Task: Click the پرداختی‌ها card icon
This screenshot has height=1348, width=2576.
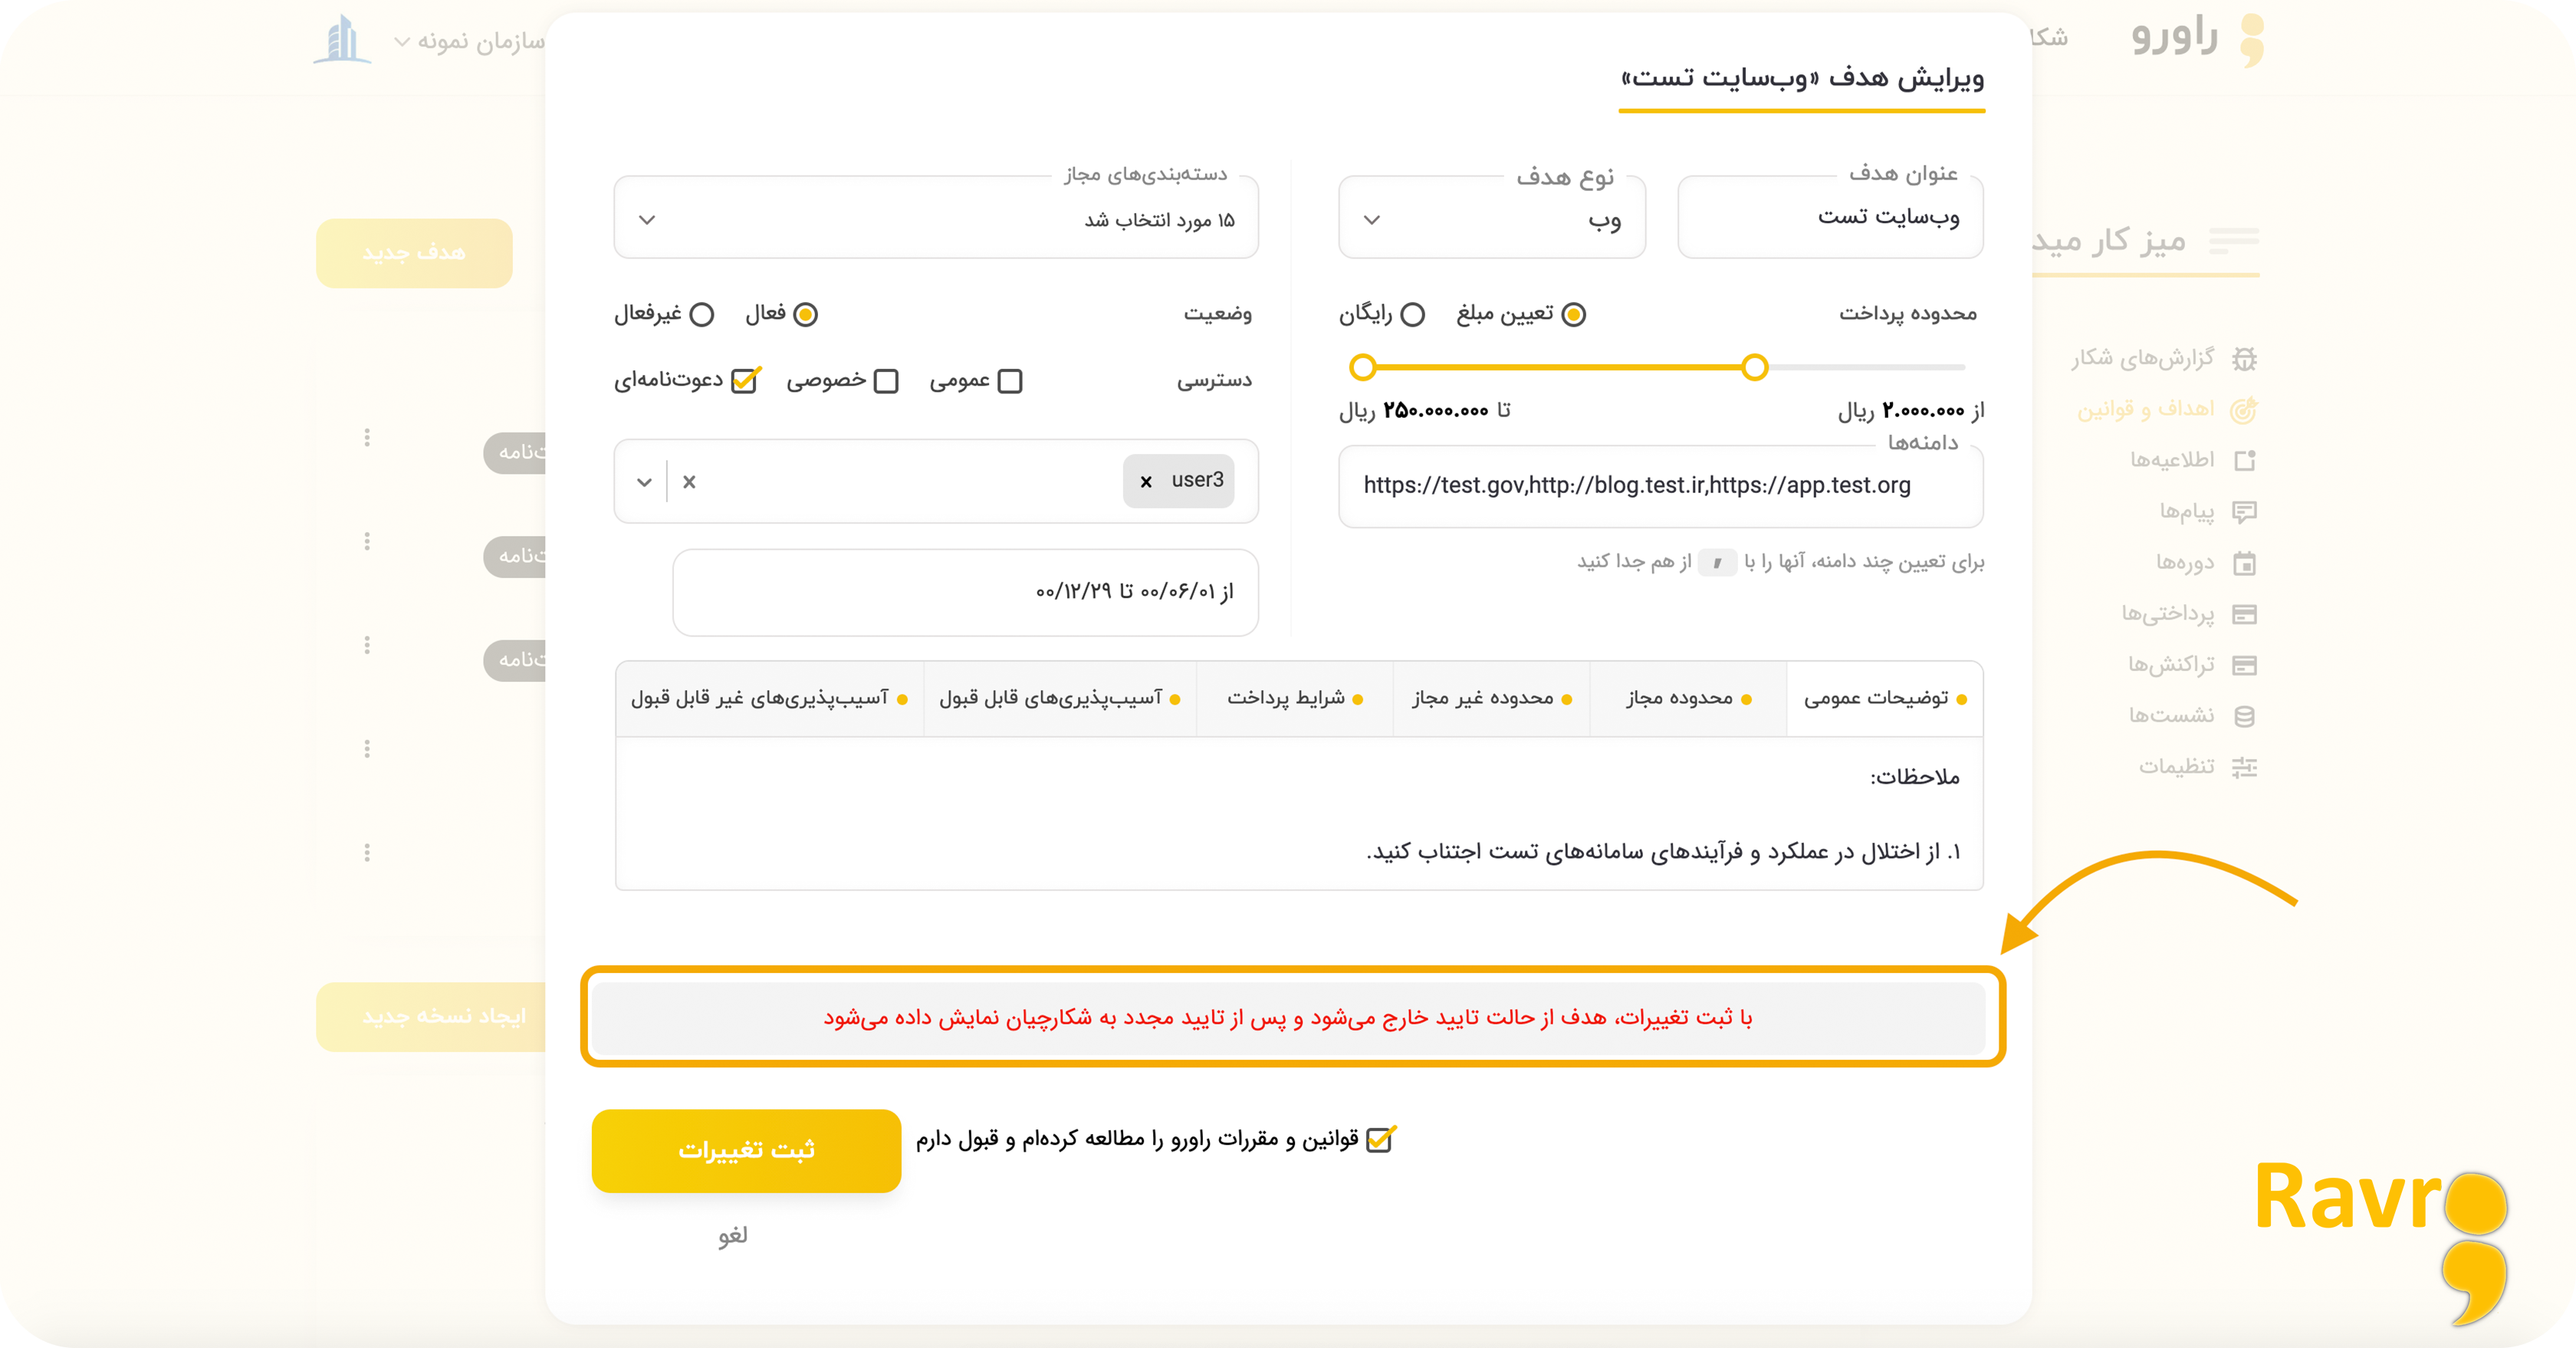Action: pos(2244,614)
